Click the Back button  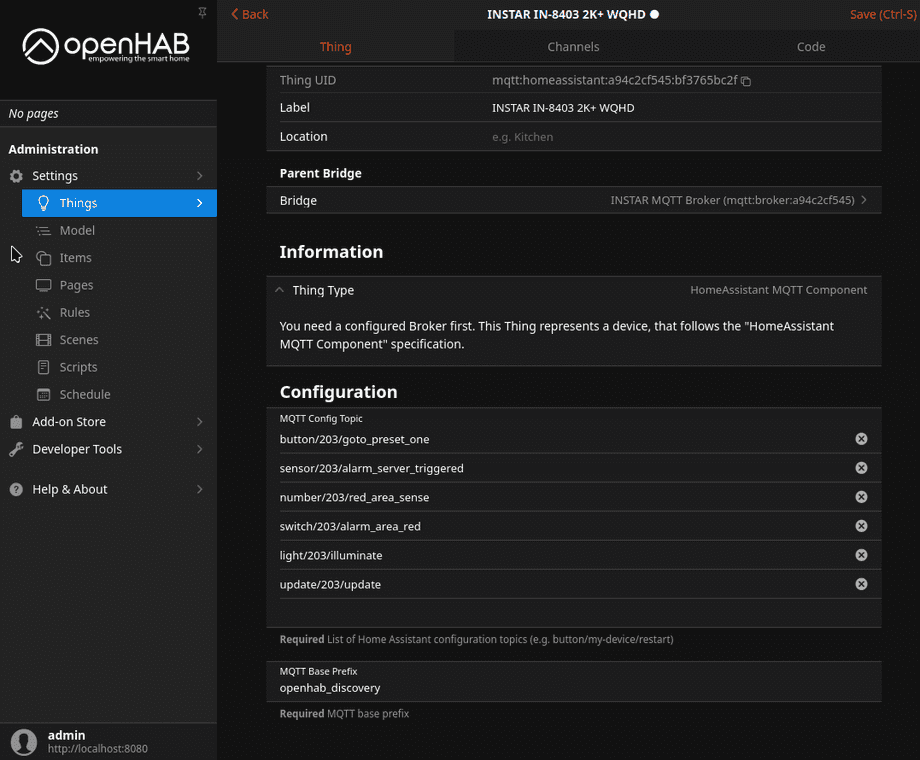click(249, 14)
